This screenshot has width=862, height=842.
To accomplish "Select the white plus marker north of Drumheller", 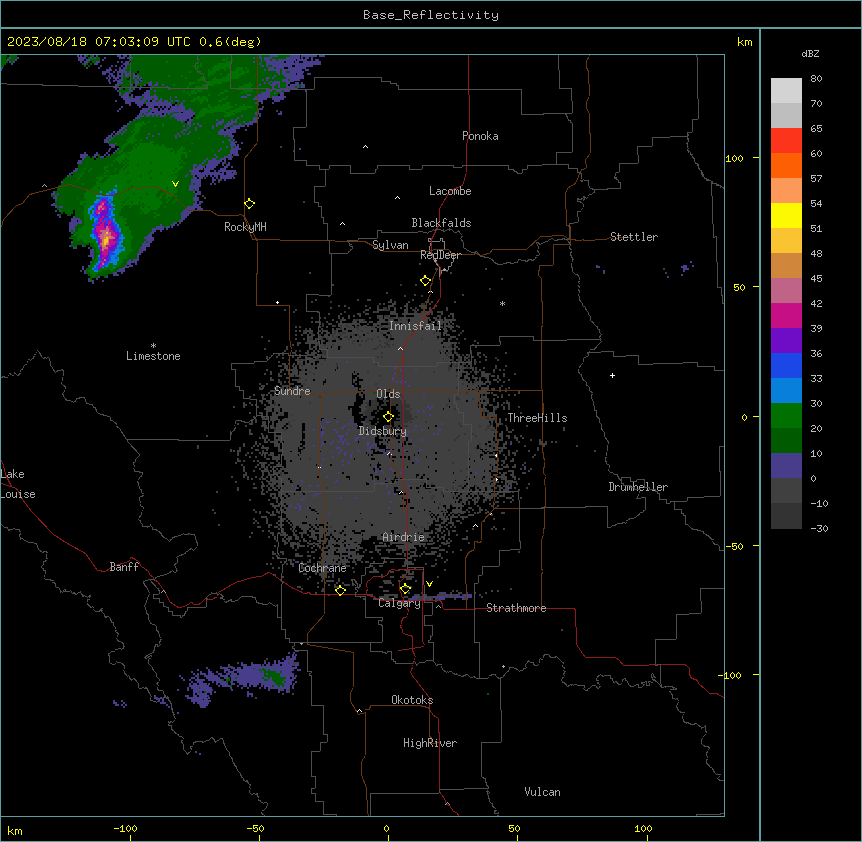I will (x=612, y=375).
